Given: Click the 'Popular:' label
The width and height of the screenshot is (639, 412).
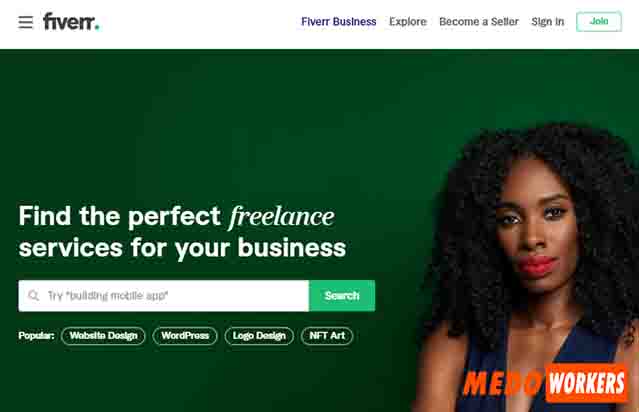Looking at the screenshot, I should 36,335.
